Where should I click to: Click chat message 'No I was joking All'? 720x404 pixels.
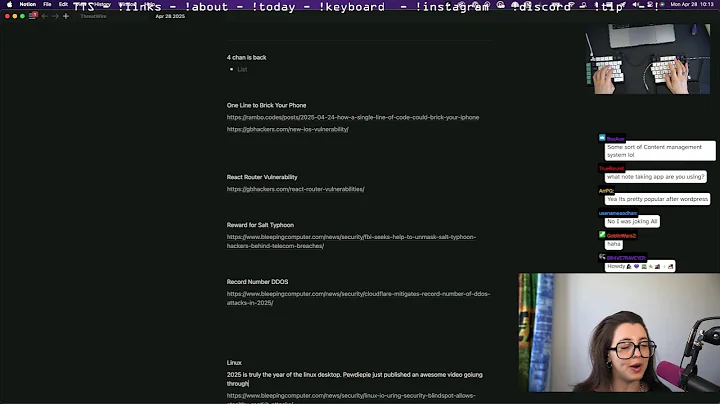click(x=632, y=221)
